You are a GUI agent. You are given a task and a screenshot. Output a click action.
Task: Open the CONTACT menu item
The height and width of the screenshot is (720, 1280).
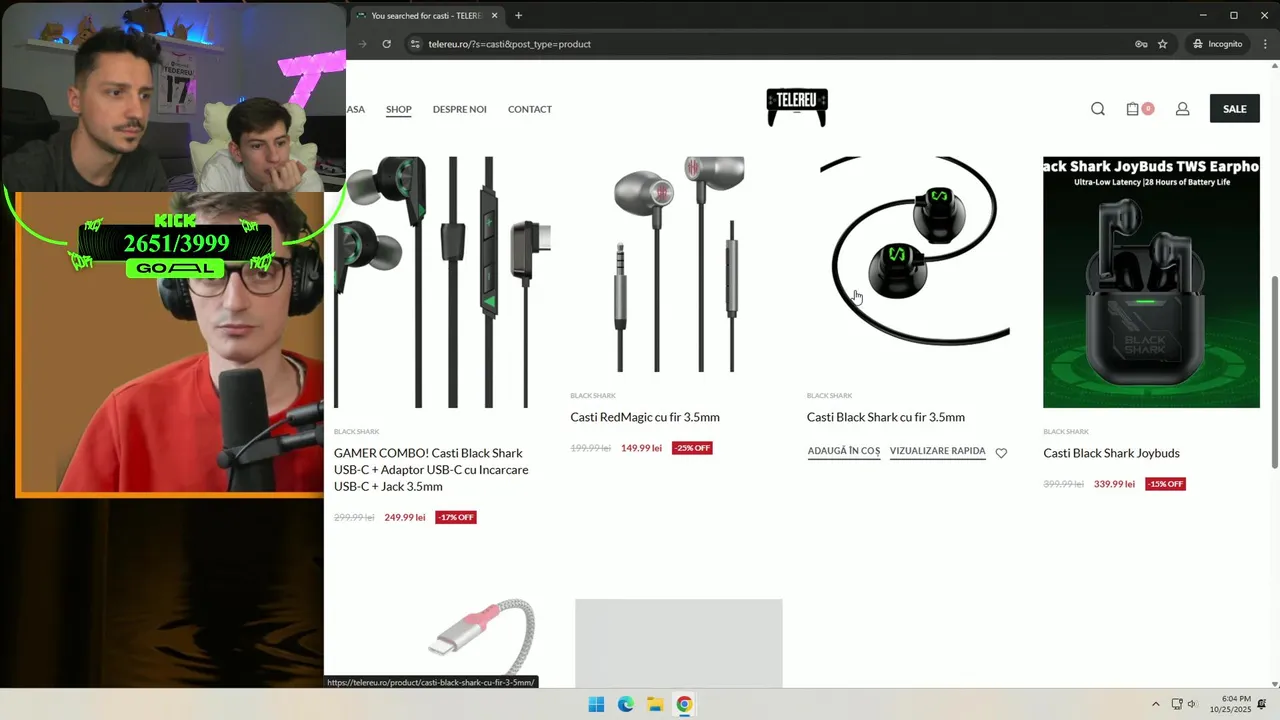point(530,109)
